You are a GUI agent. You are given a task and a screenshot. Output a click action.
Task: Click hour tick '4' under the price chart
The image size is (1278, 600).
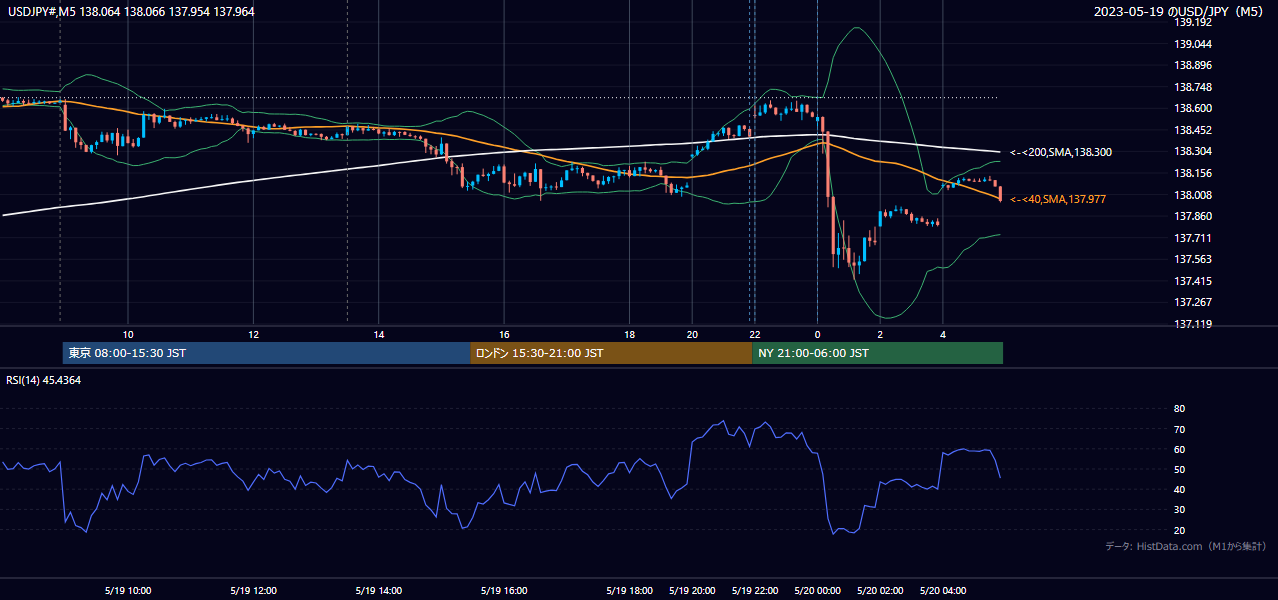943,334
